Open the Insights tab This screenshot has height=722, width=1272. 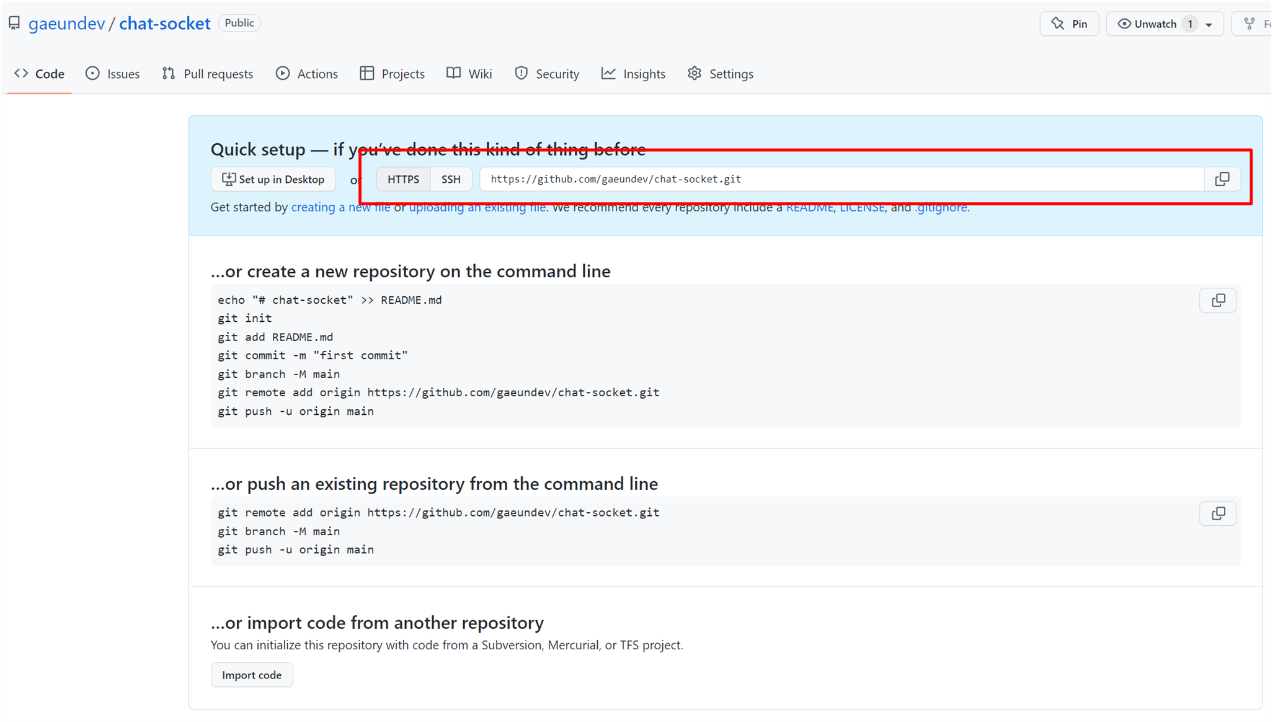pos(633,74)
